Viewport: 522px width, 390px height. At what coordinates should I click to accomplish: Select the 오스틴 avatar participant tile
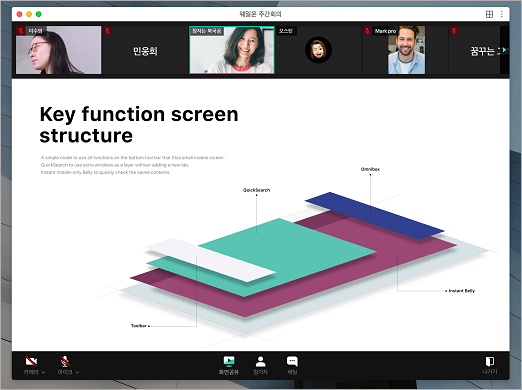click(318, 50)
